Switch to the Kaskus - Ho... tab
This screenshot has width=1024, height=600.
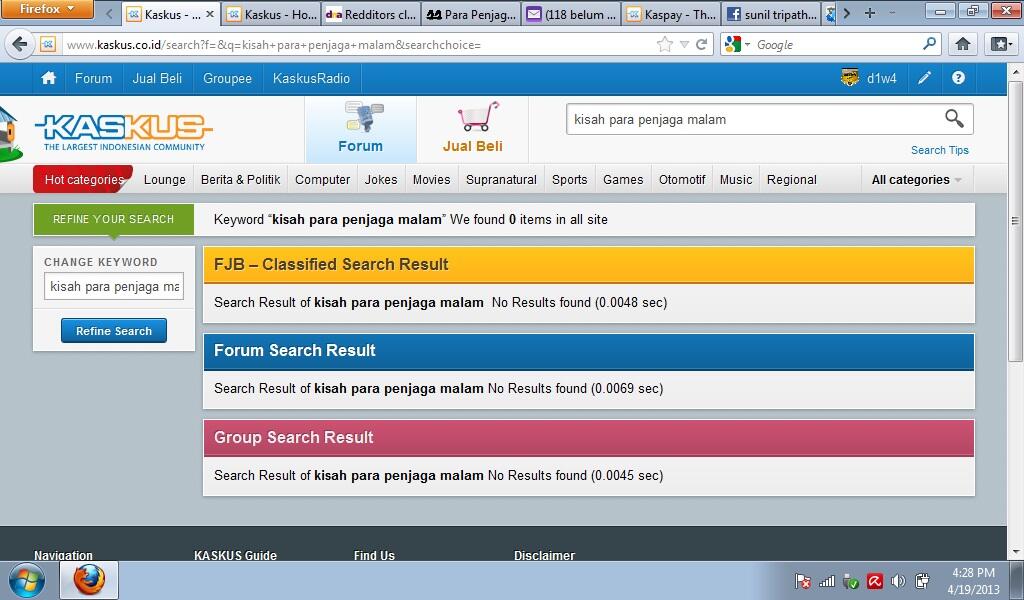272,14
